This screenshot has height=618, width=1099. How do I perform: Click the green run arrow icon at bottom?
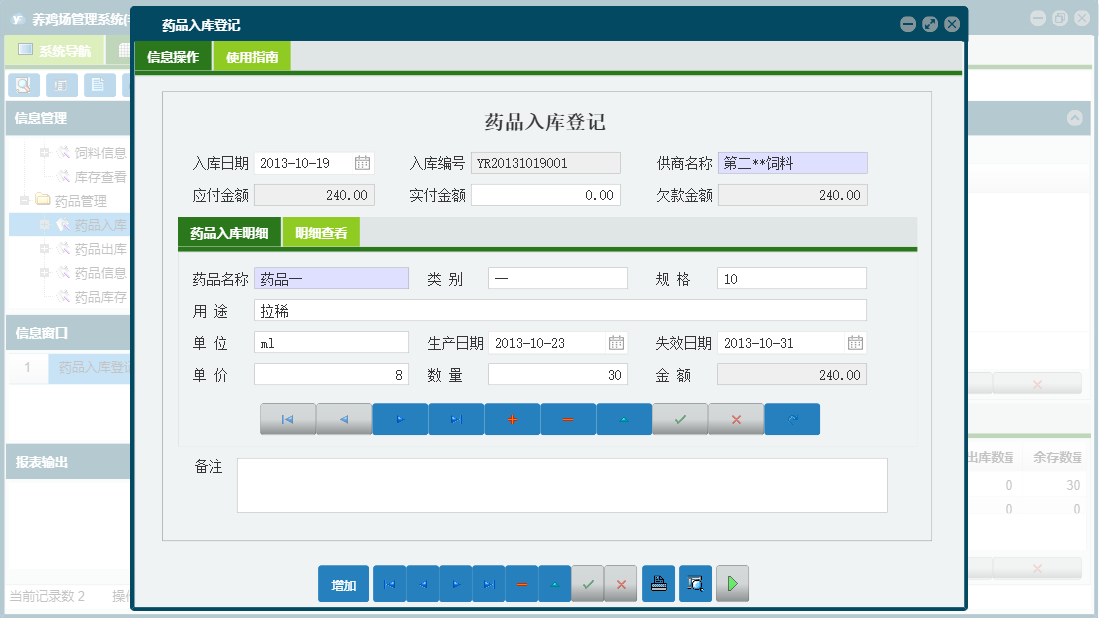[731, 583]
